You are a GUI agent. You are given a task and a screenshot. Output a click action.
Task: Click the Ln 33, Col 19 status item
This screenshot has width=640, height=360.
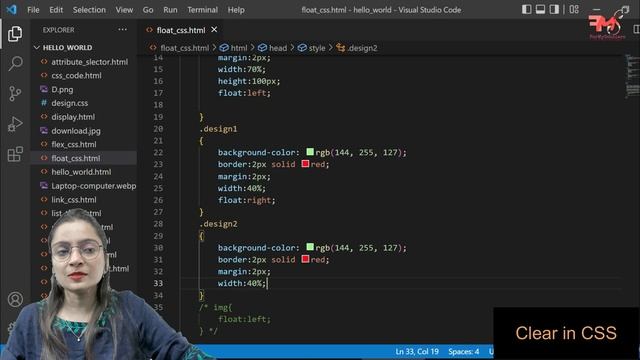[x=417, y=351]
